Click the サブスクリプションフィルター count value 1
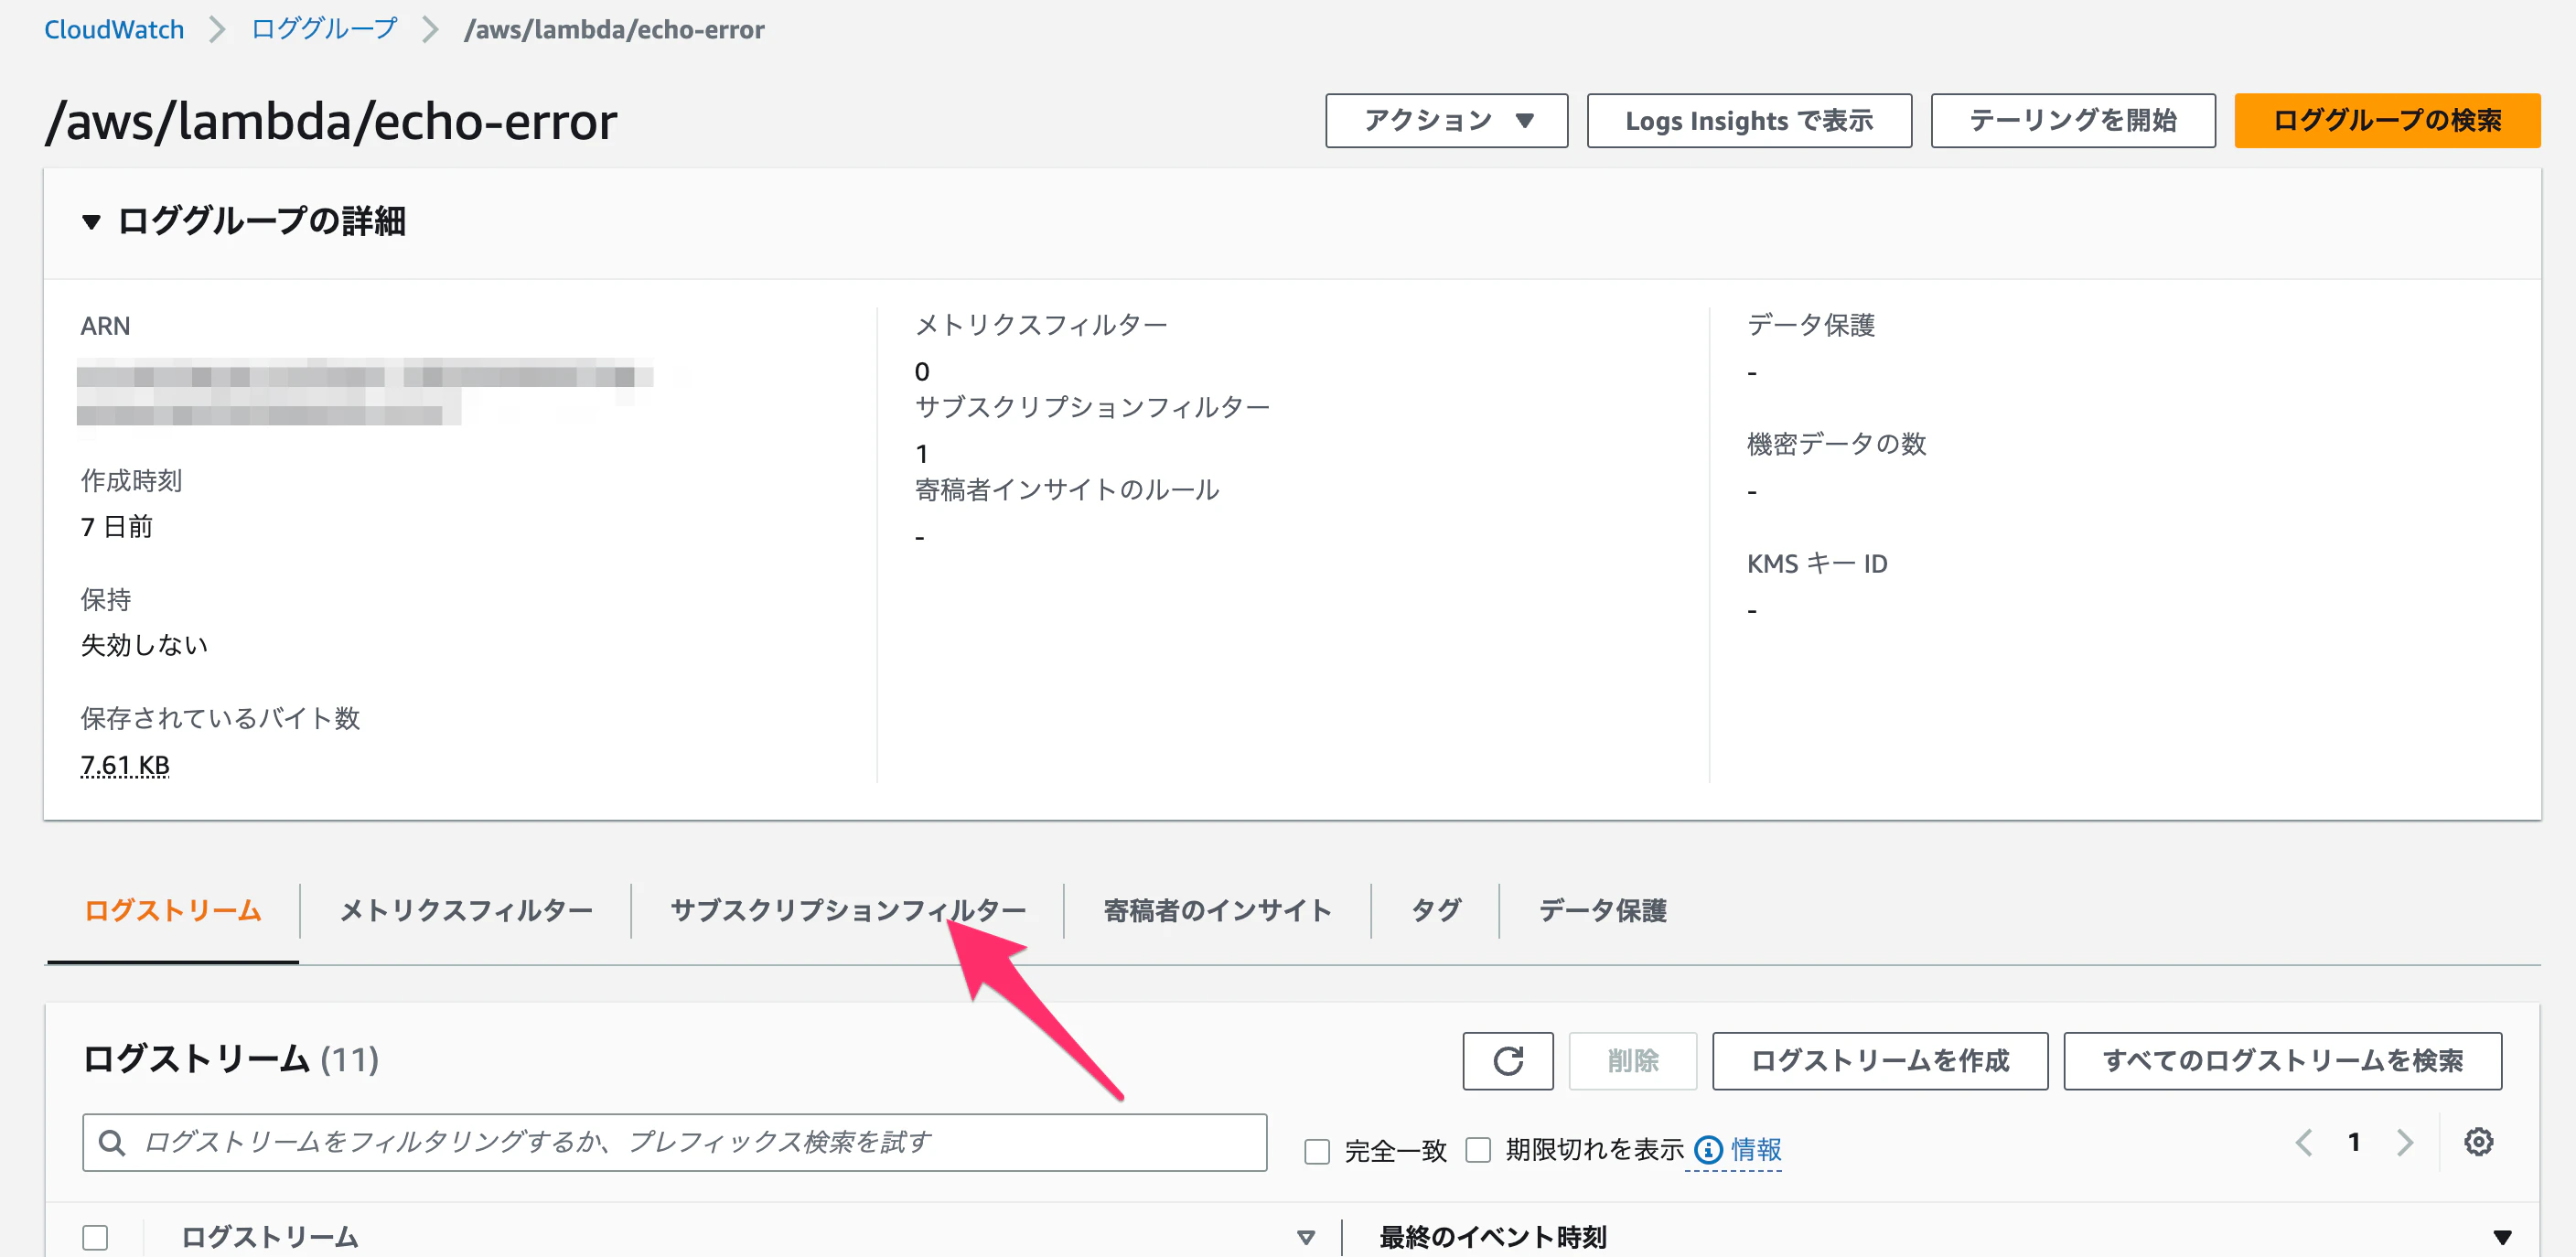 (921, 454)
